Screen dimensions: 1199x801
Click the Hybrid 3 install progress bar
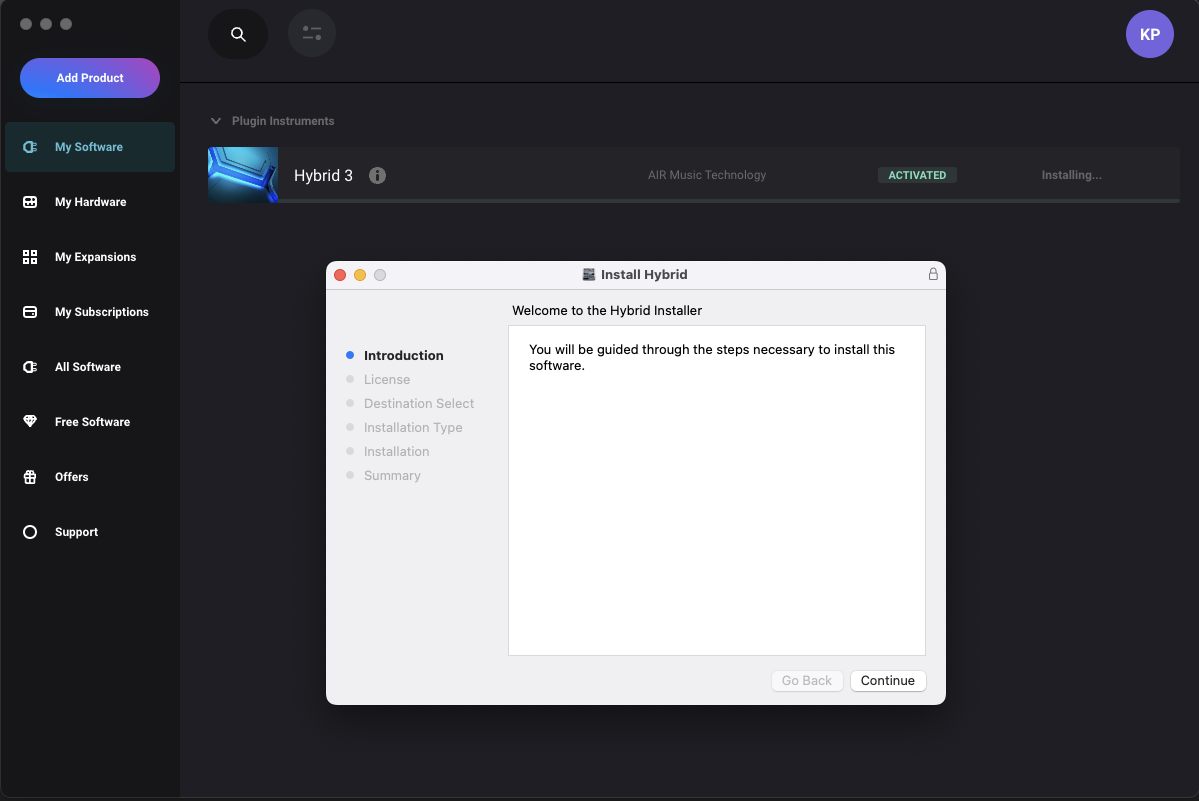coord(729,200)
